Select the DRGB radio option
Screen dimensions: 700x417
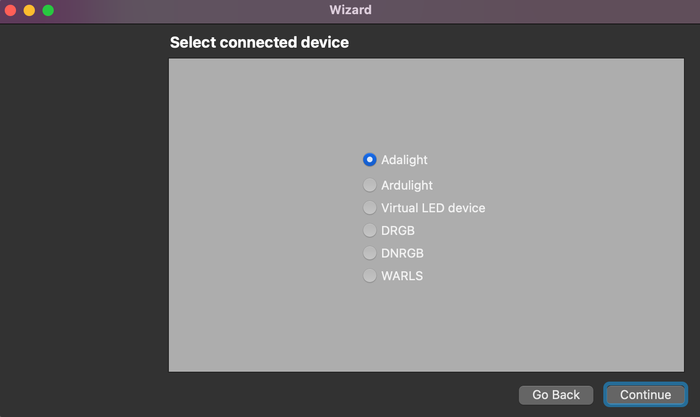coord(370,230)
